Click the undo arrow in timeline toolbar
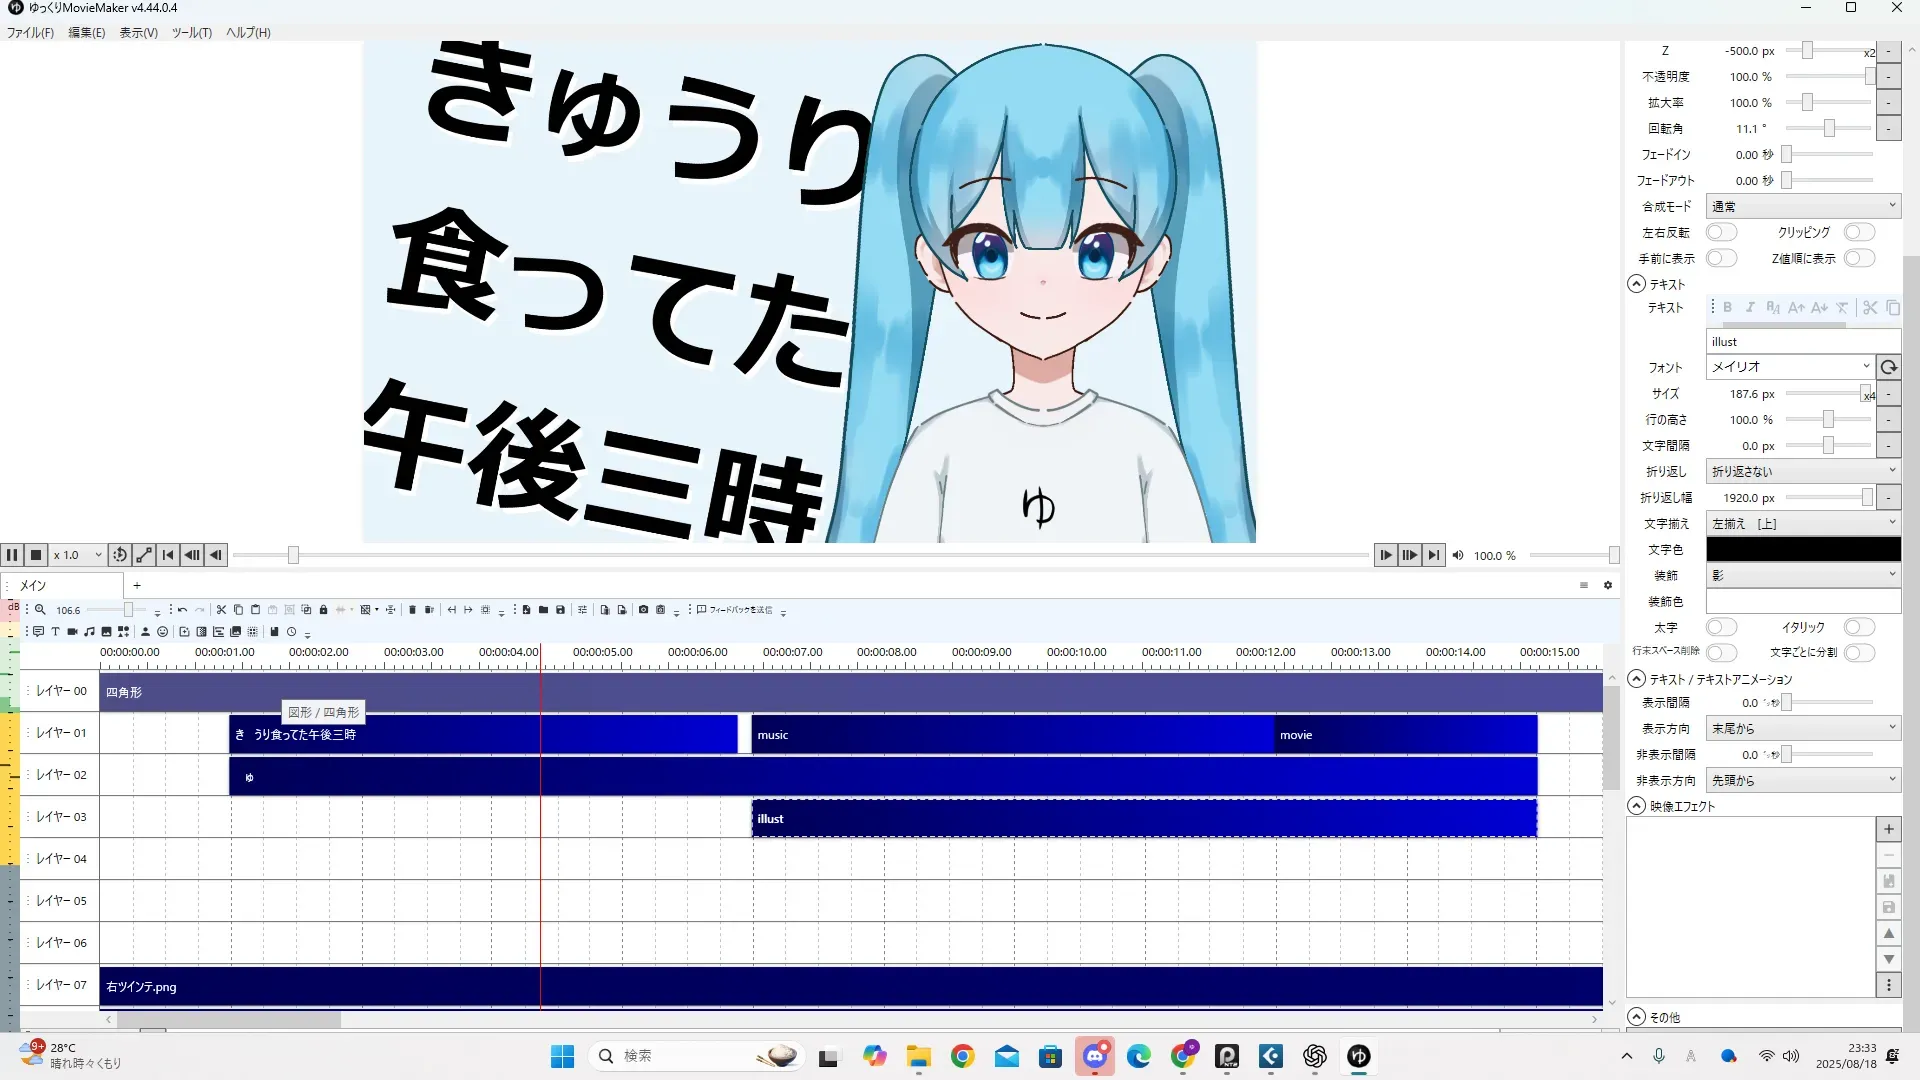 [182, 610]
